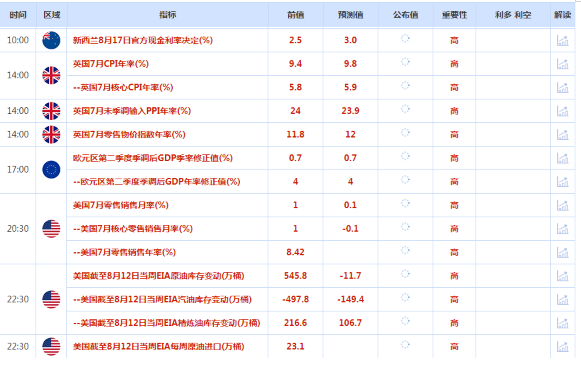Click previous value 8.42

coord(295,252)
